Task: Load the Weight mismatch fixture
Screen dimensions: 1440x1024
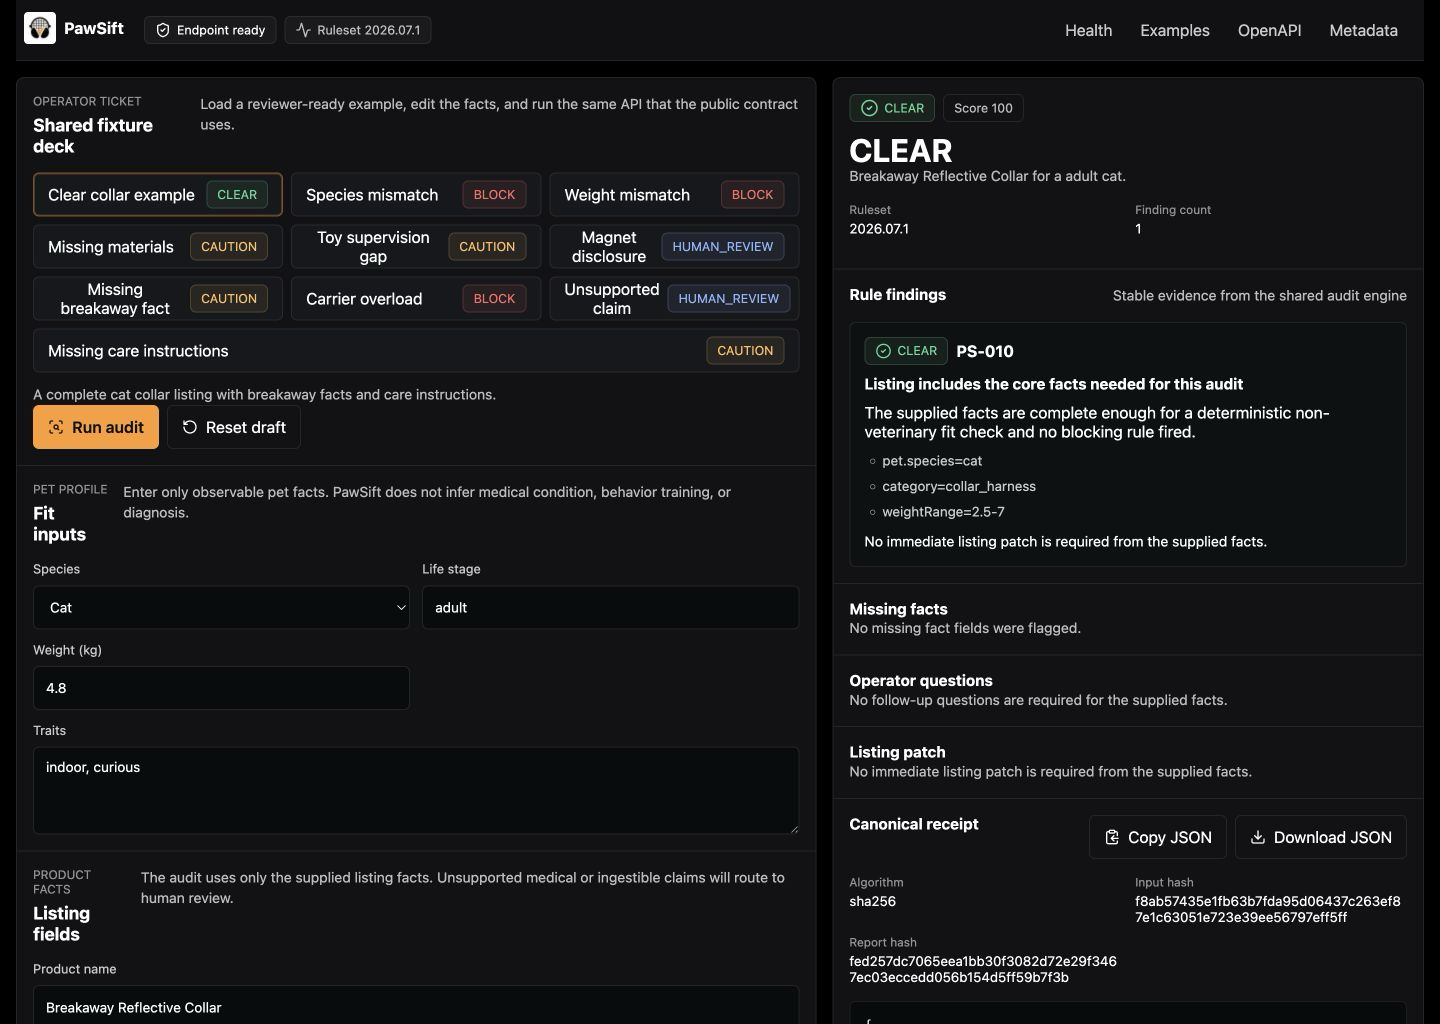Action: tap(674, 195)
